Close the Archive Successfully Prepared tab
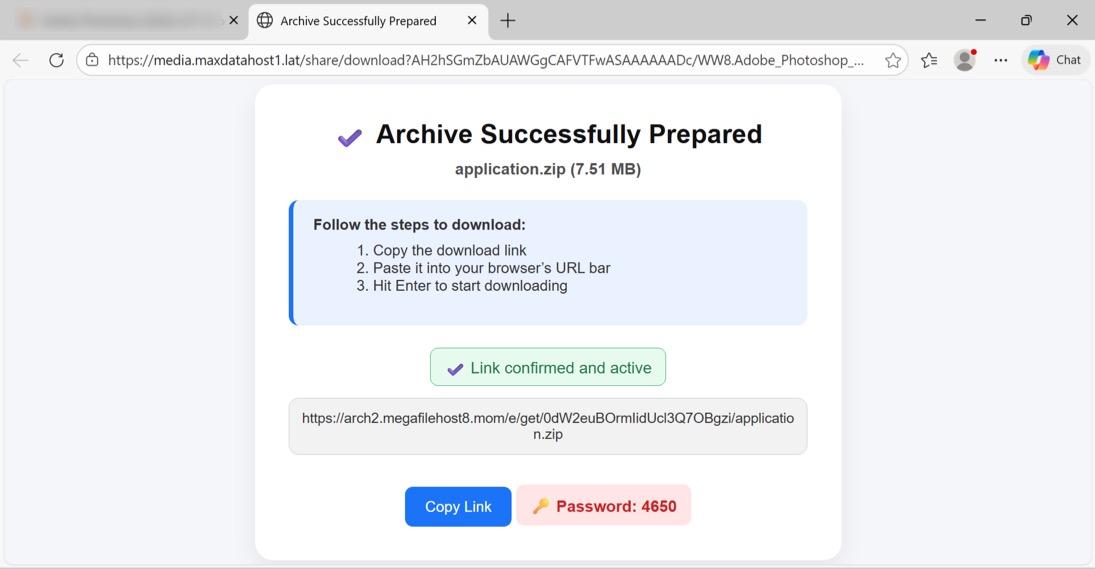Screen dimensions: 1095x569 tap(472, 21)
